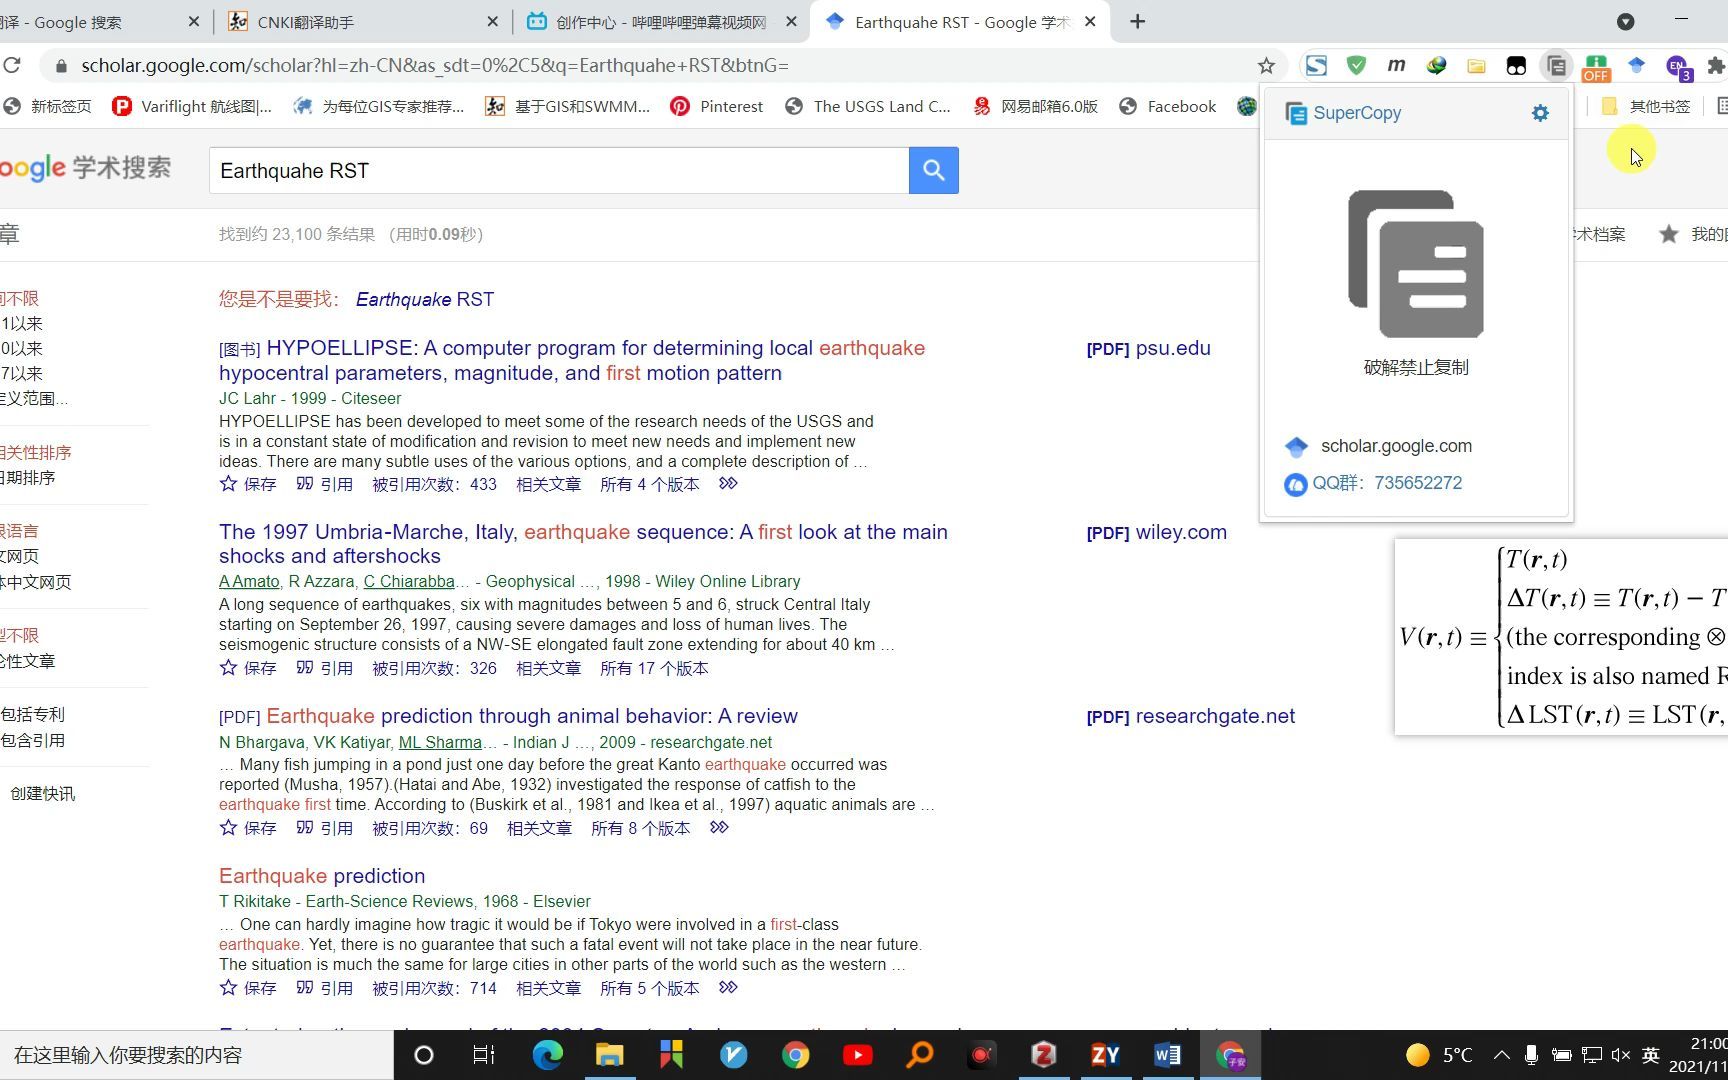Open YouTube app from taskbar

tap(857, 1055)
